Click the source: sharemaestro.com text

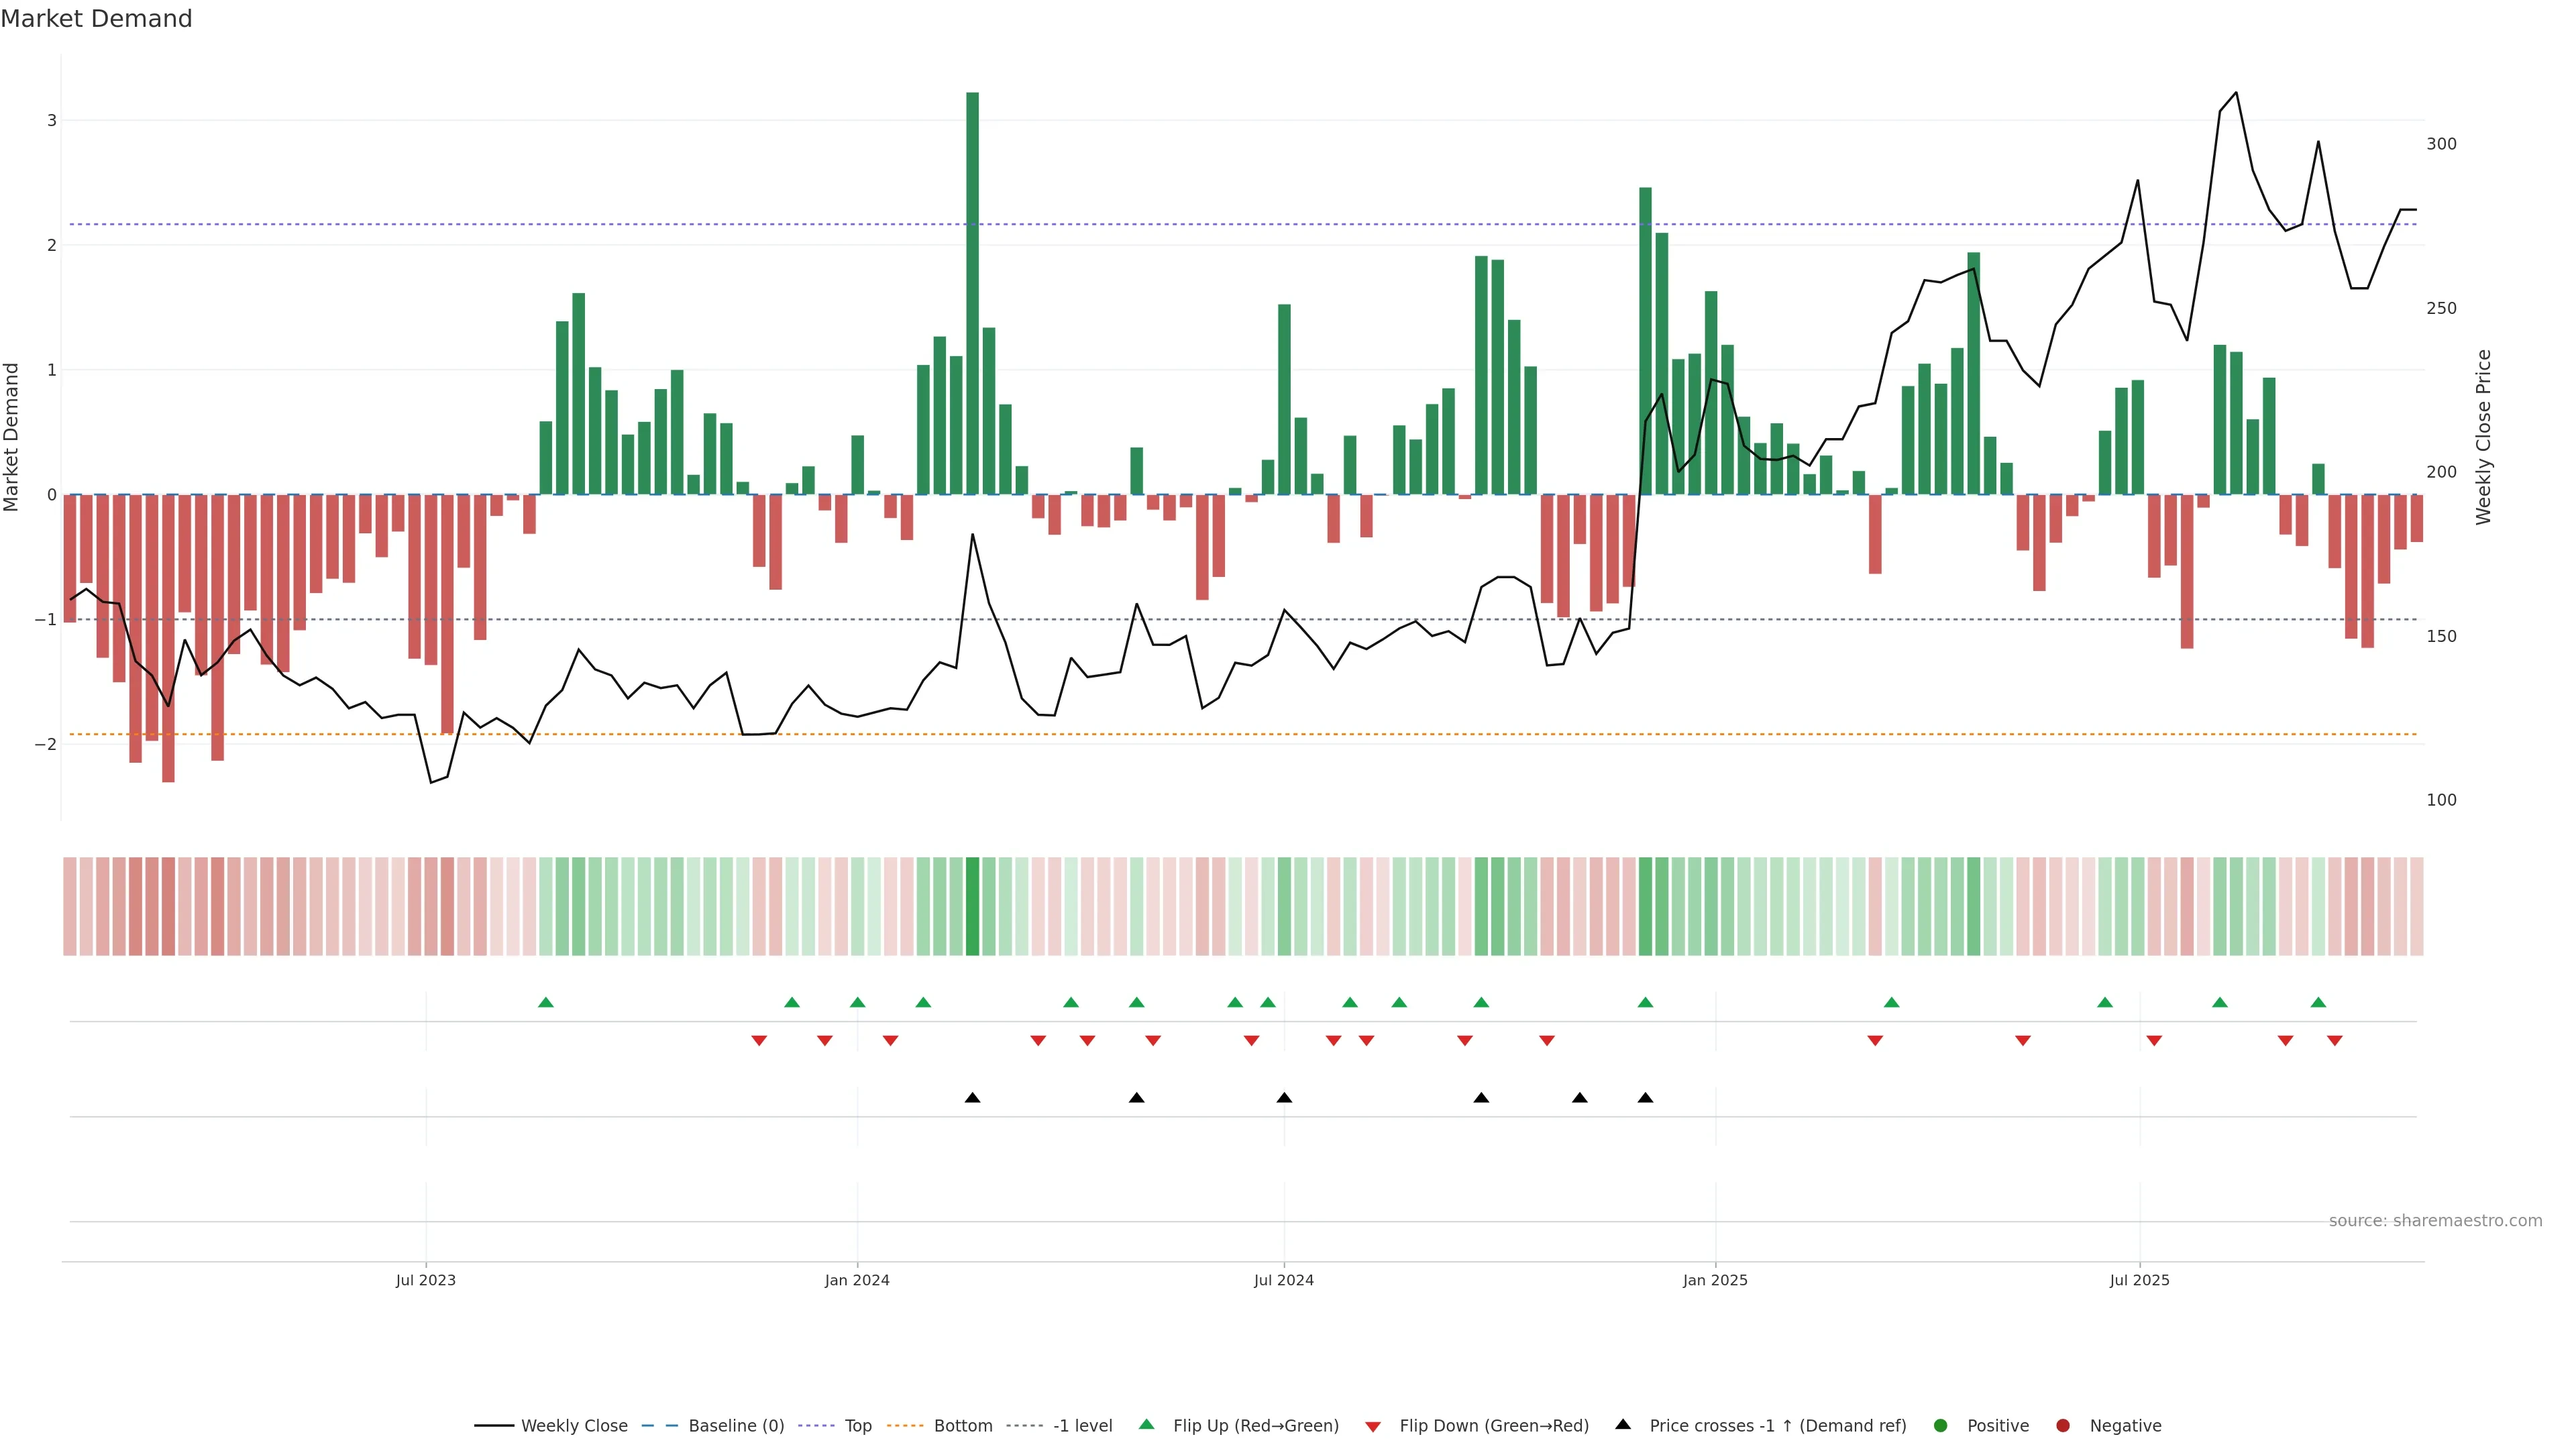click(x=2435, y=1221)
